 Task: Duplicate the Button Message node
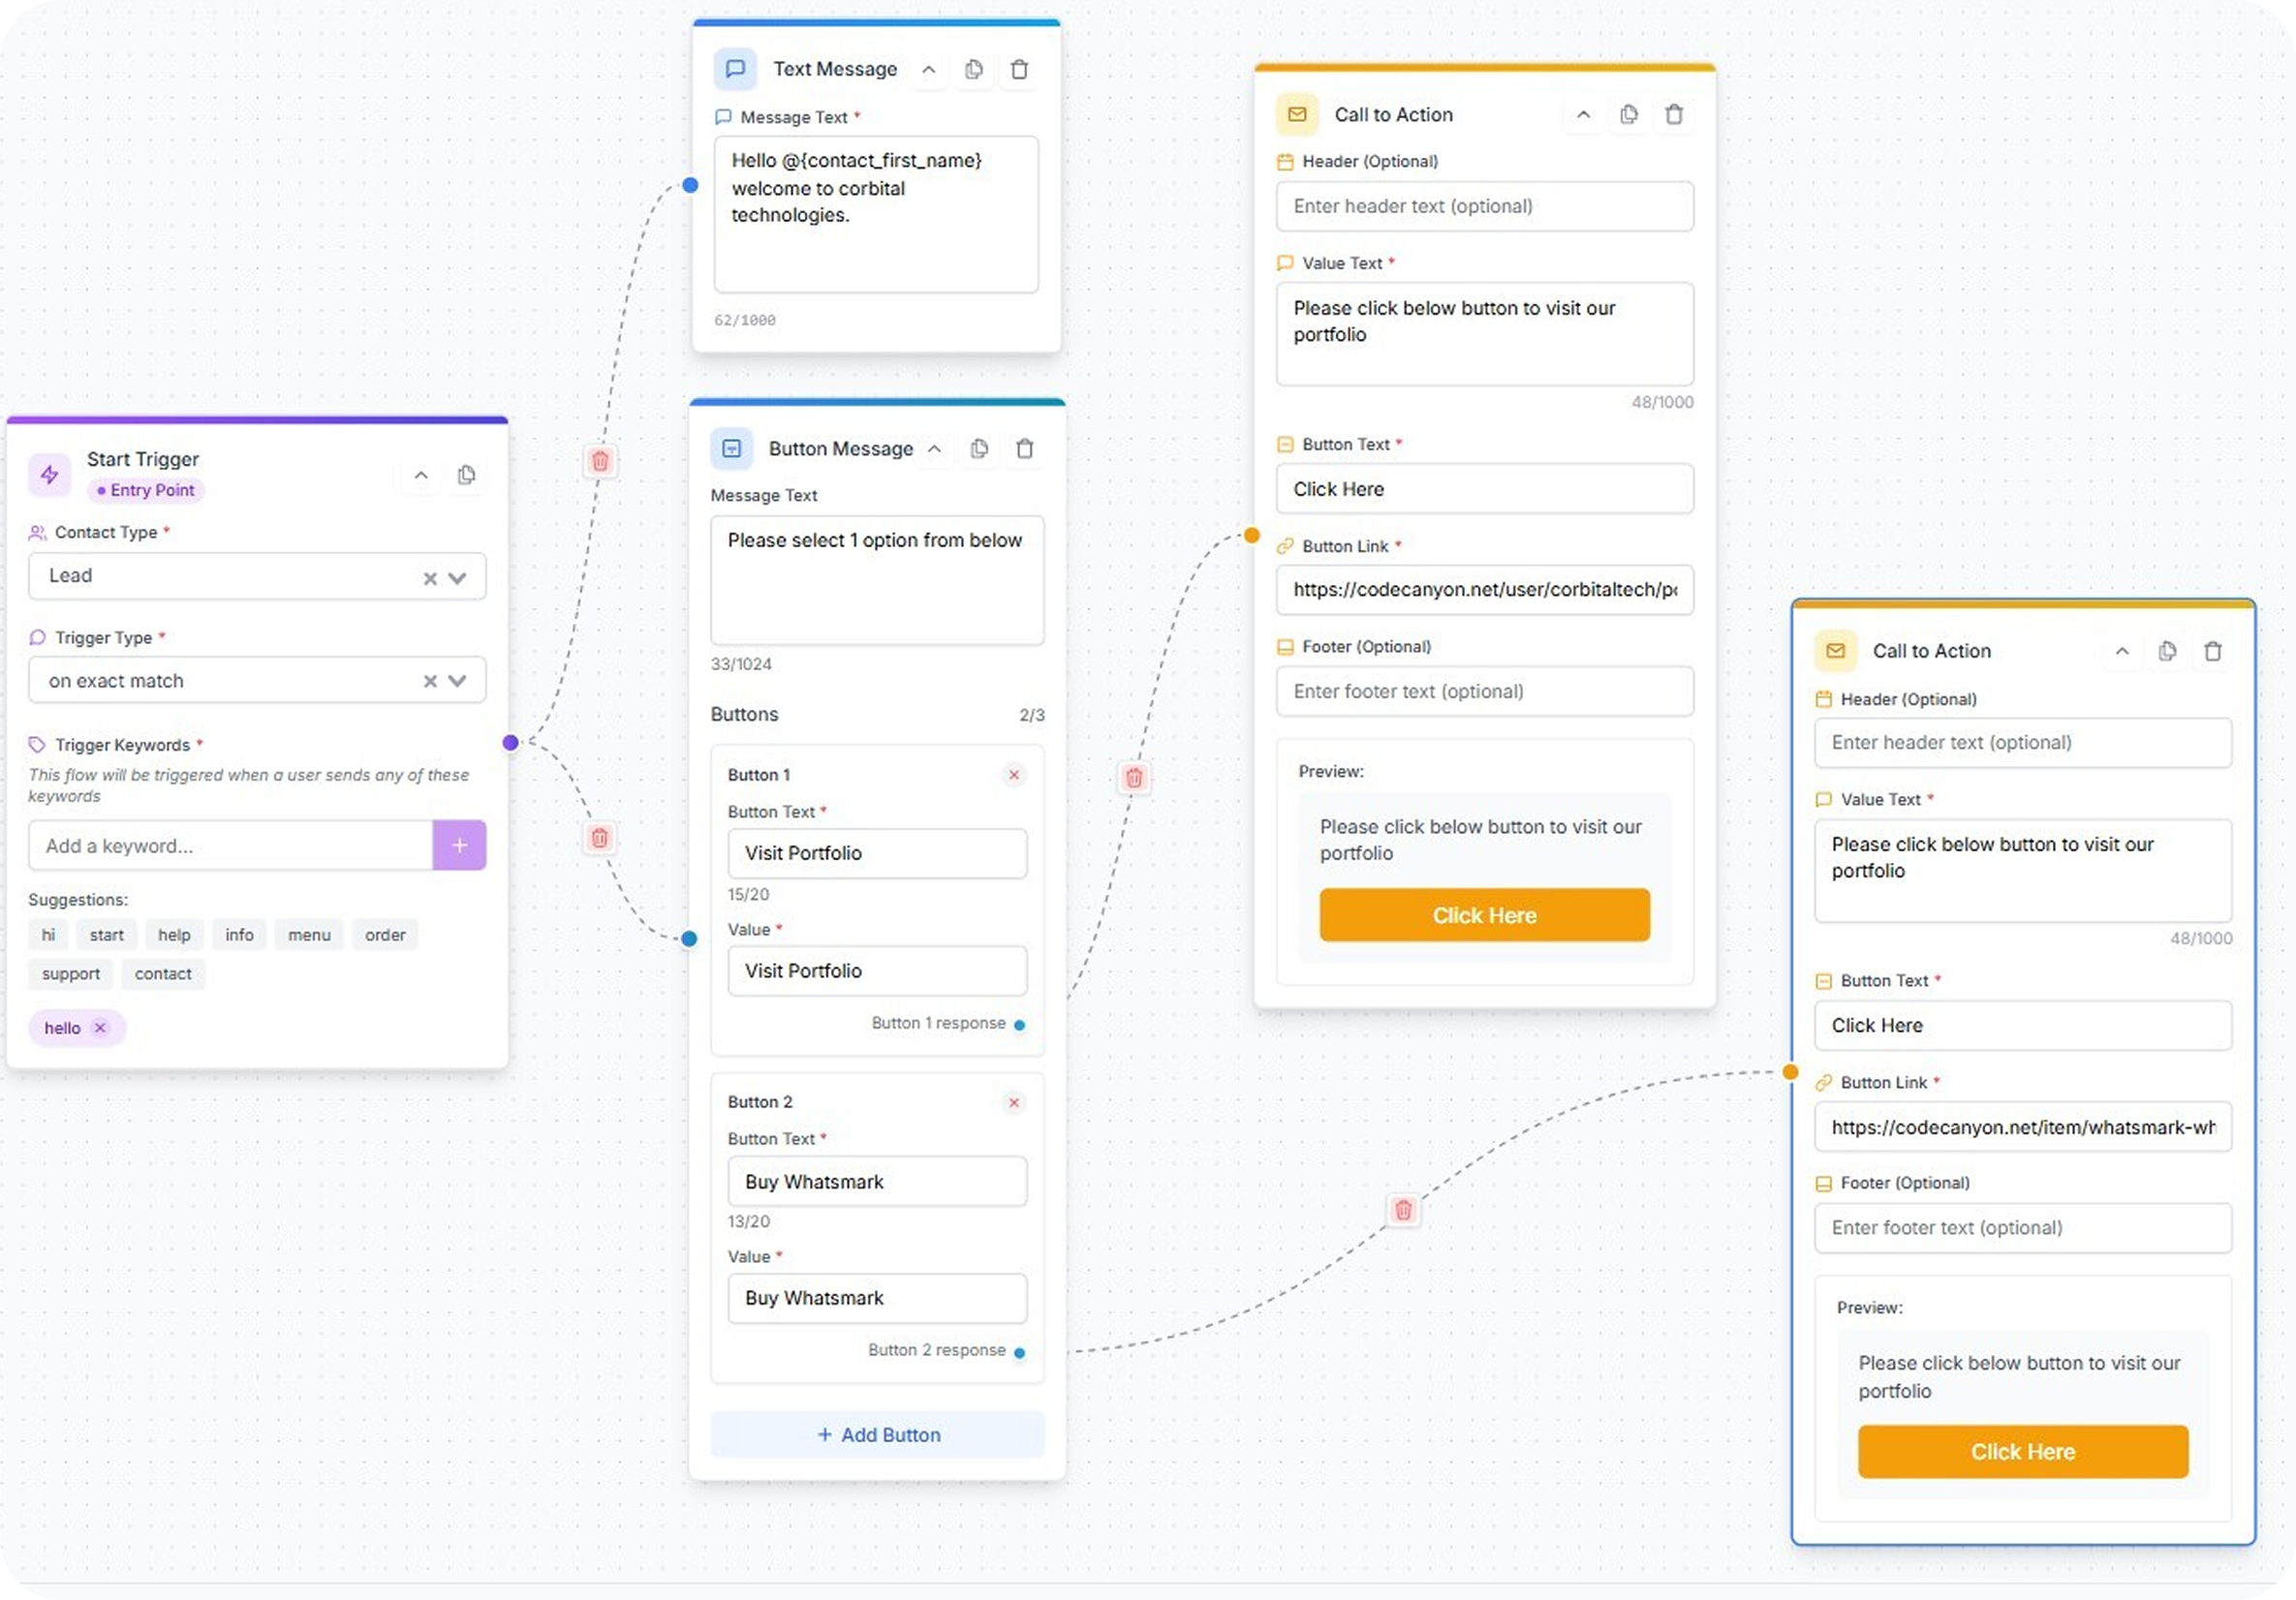tap(979, 448)
